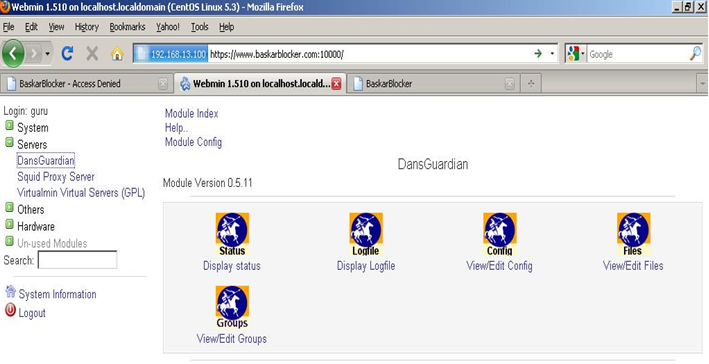The image size is (709, 364).
Task: Open Module Config
Action: point(193,142)
